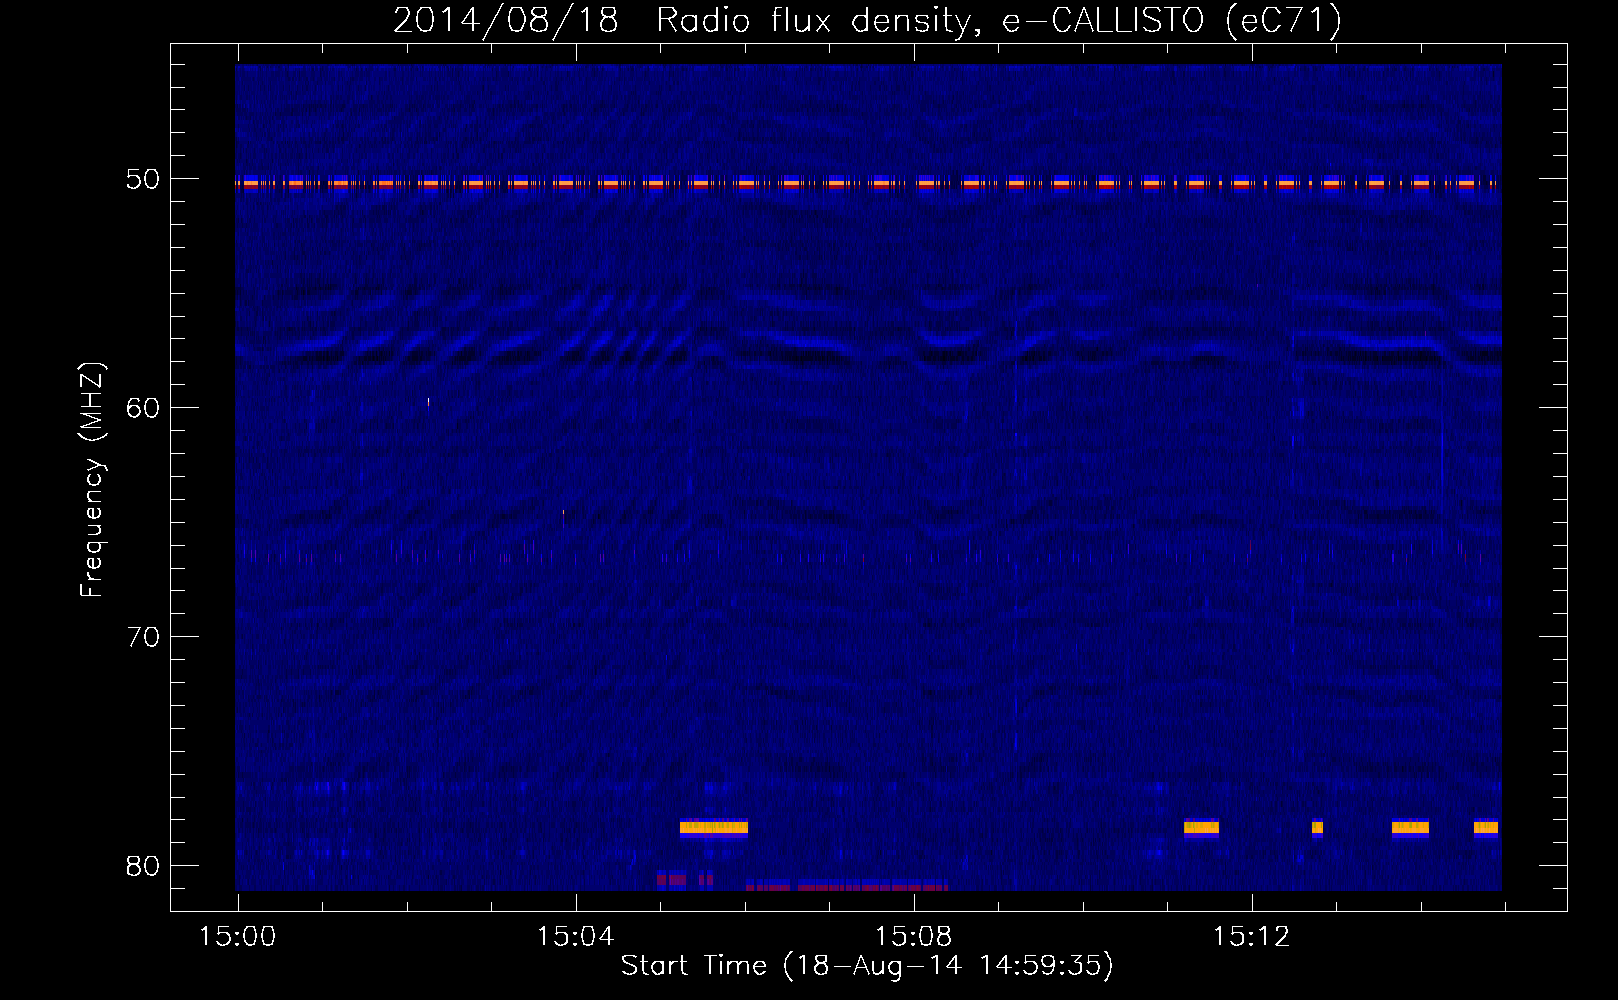Click the "15:08" time tick label
Screen dimensions: 1618x1000
click(913, 937)
